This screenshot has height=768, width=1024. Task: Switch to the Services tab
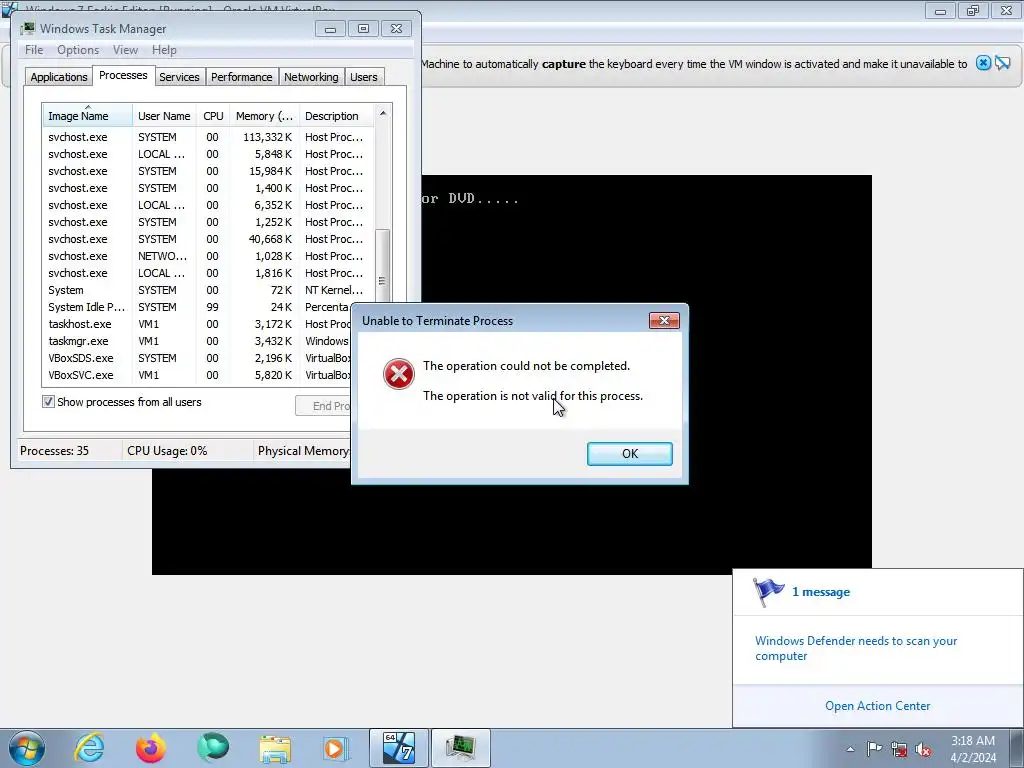179,77
